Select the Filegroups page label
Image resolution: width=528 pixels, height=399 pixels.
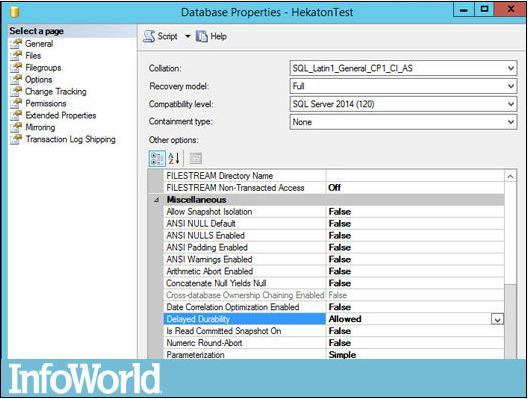click(43, 68)
